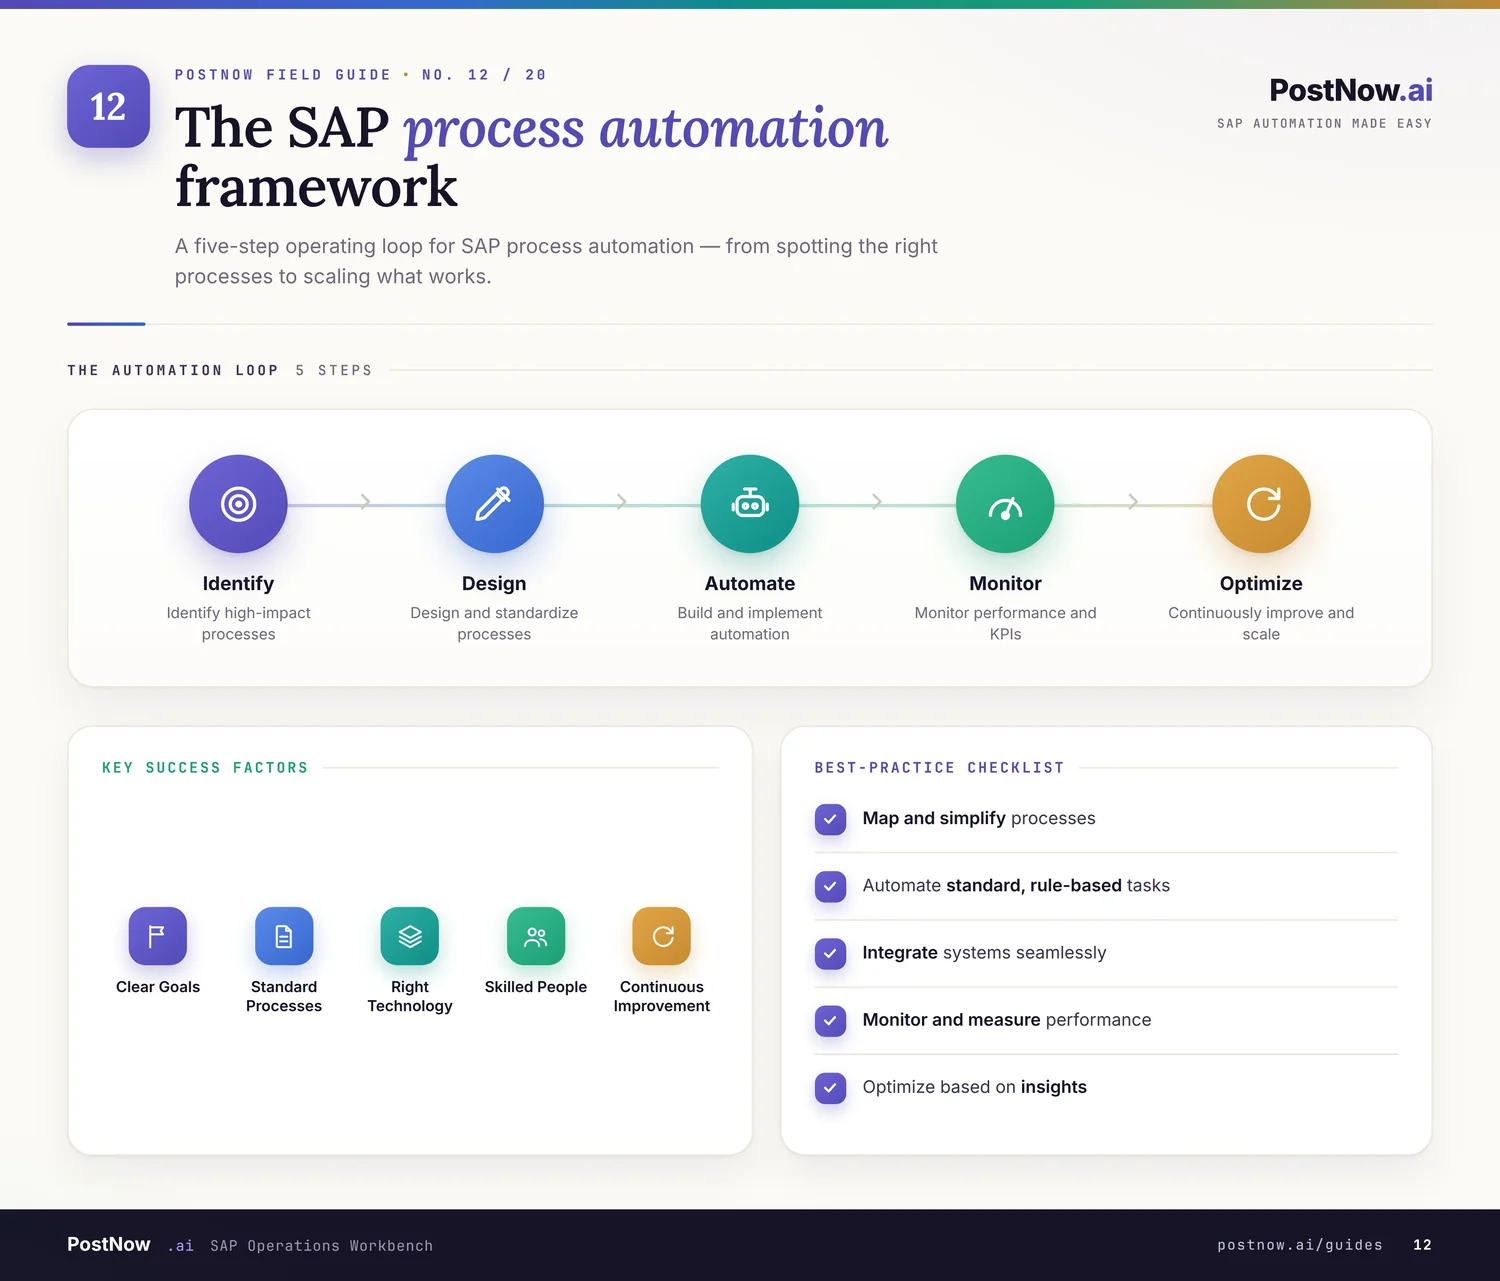Click 'SAP Operations Workbench' footer text
Image resolution: width=1500 pixels, height=1281 pixels.
321,1246
